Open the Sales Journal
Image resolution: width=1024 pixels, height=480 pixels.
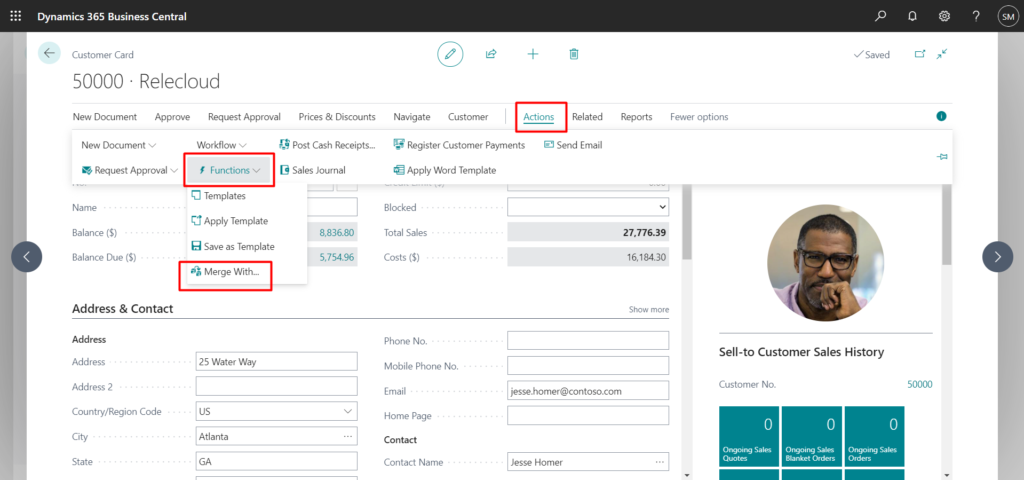(312, 170)
